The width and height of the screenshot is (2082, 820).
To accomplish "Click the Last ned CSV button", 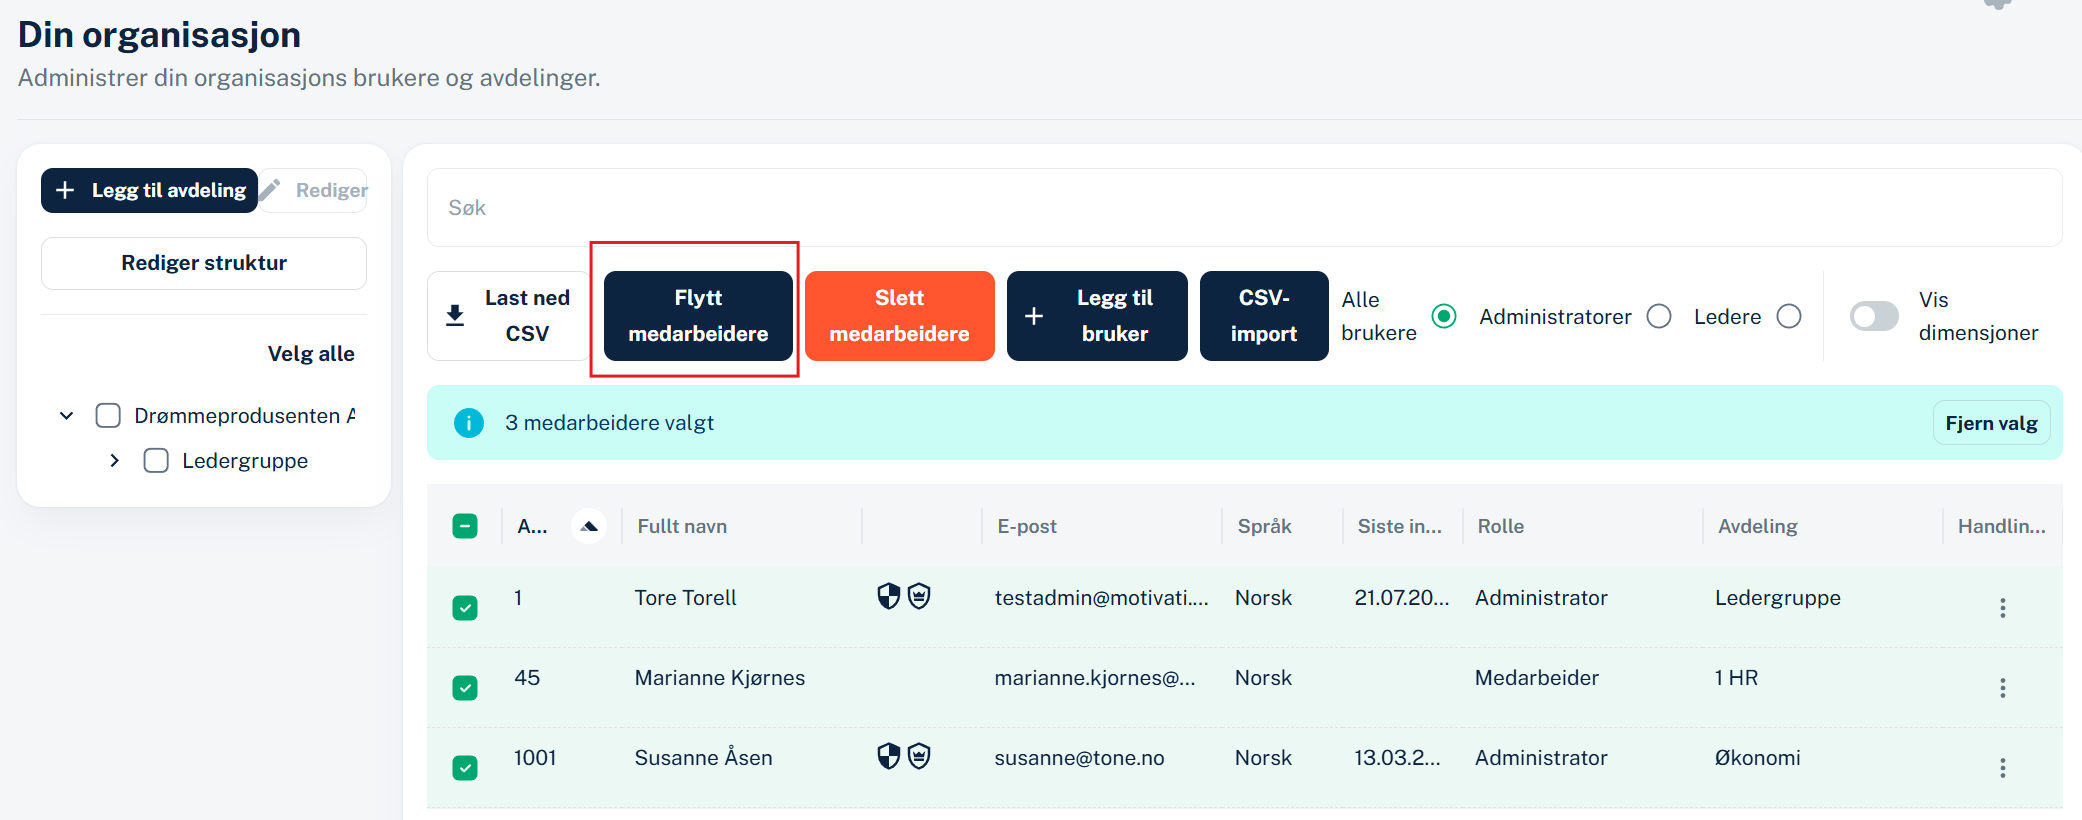I will pyautogui.click(x=509, y=316).
